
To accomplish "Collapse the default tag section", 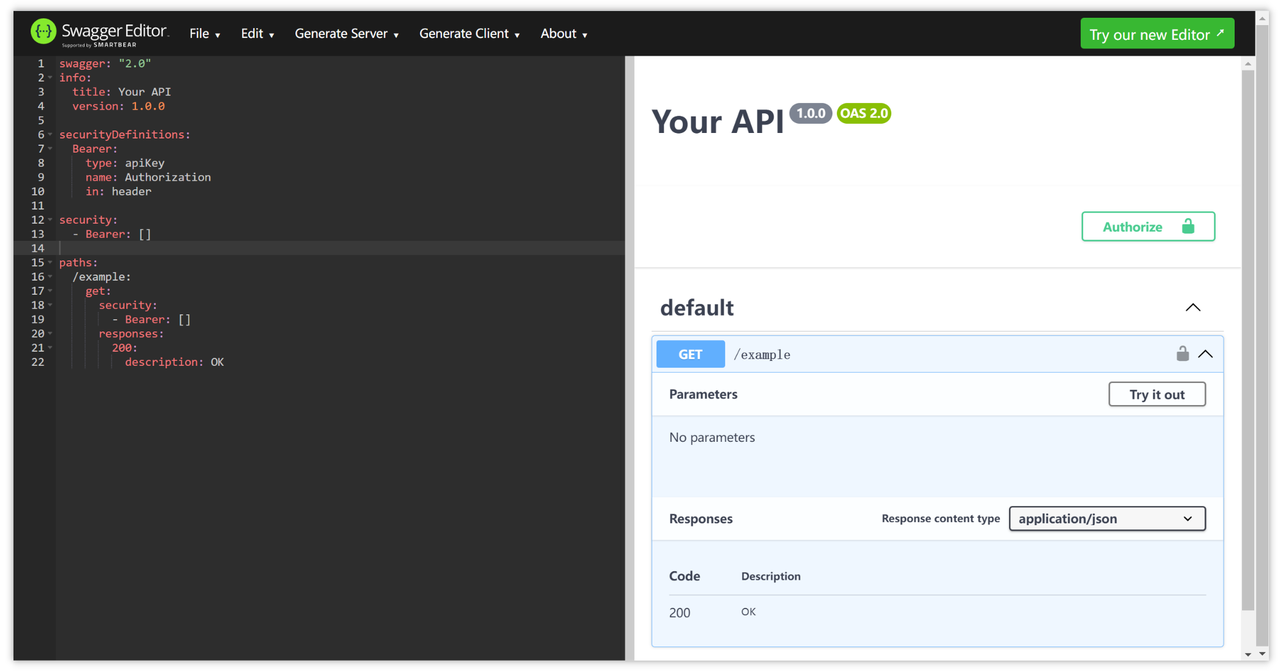I will click(1193, 308).
